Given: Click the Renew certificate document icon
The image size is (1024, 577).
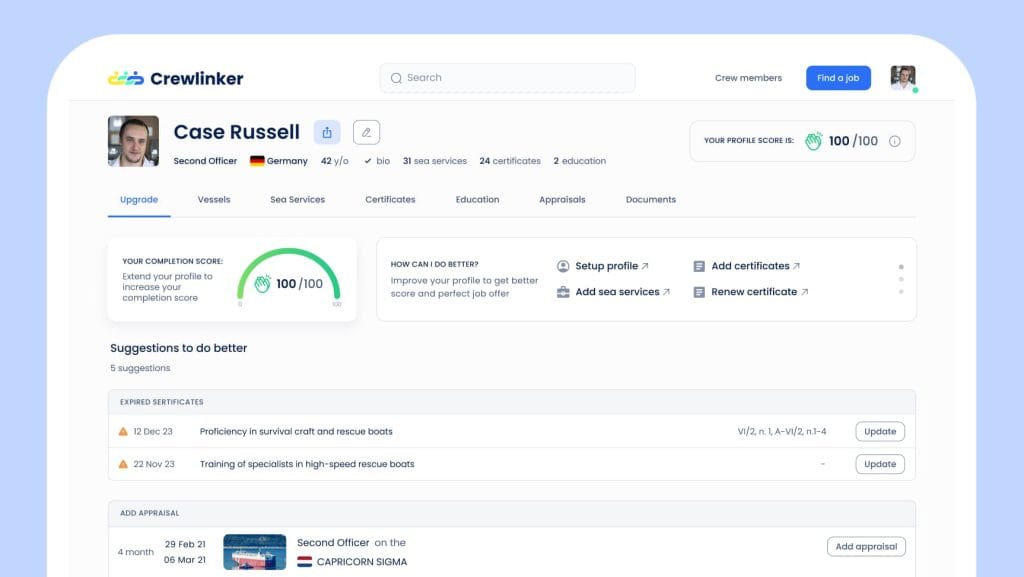Looking at the screenshot, I should point(699,292).
